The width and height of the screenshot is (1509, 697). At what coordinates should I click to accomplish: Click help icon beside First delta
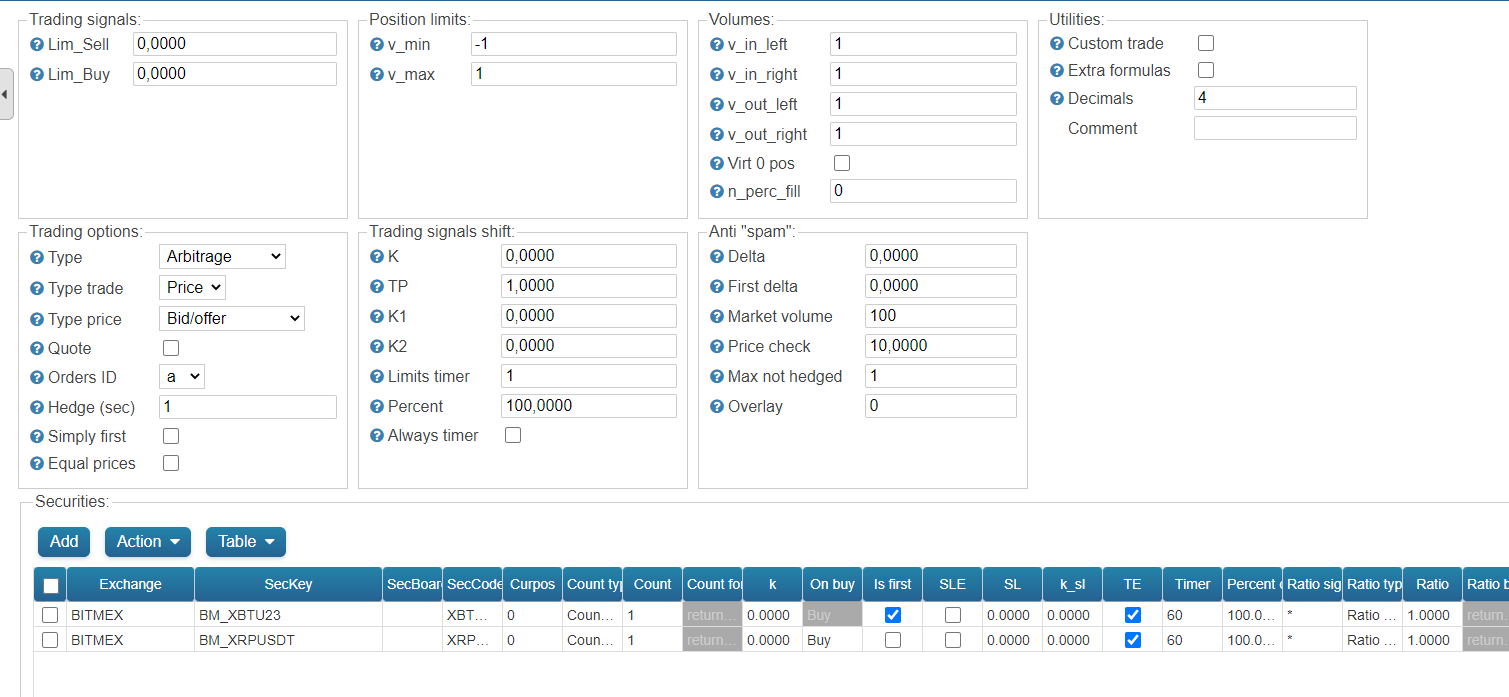click(x=717, y=287)
